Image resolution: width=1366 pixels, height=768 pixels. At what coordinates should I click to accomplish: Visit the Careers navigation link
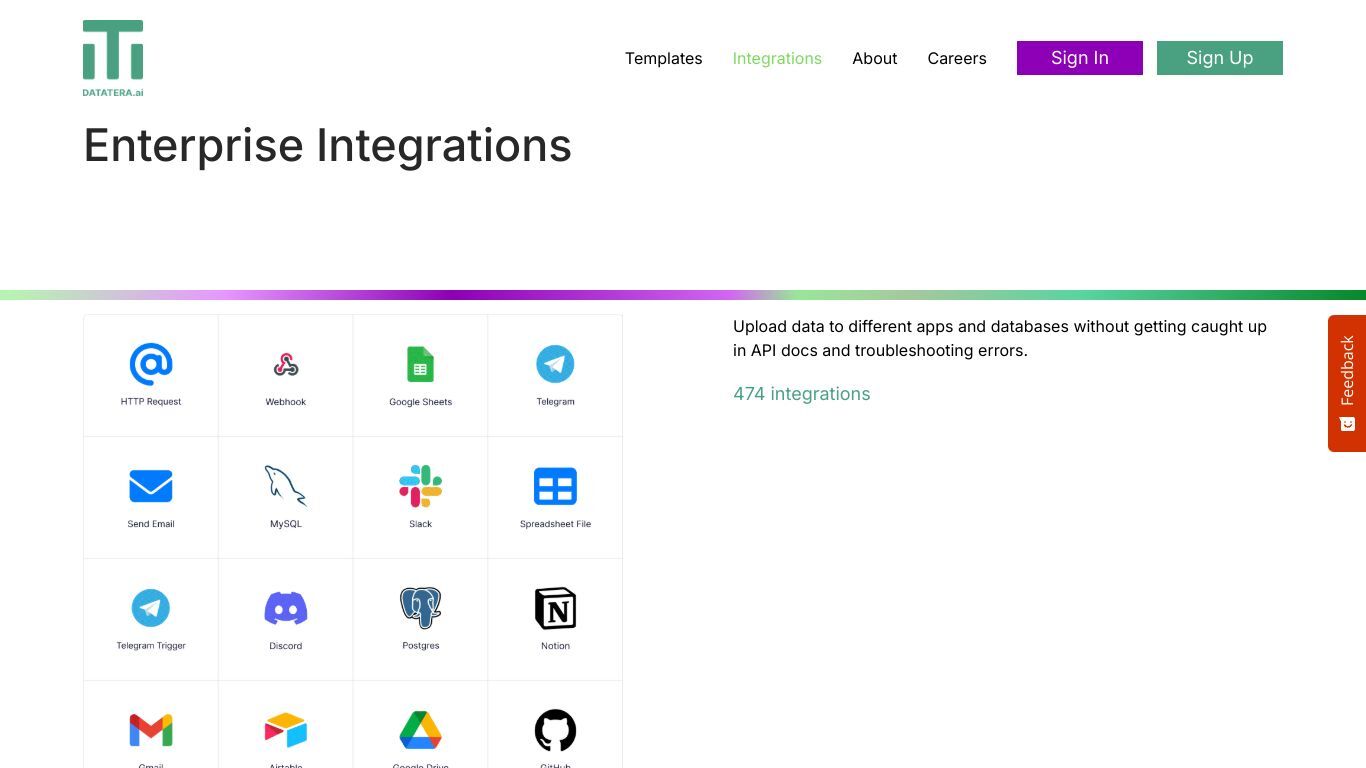(957, 58)
